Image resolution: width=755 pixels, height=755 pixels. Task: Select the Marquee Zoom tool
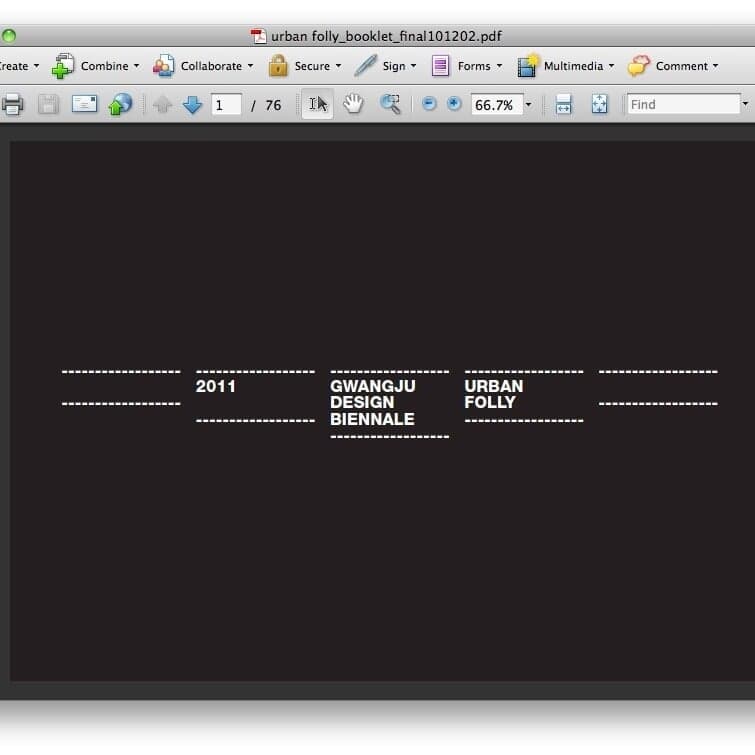390,104
